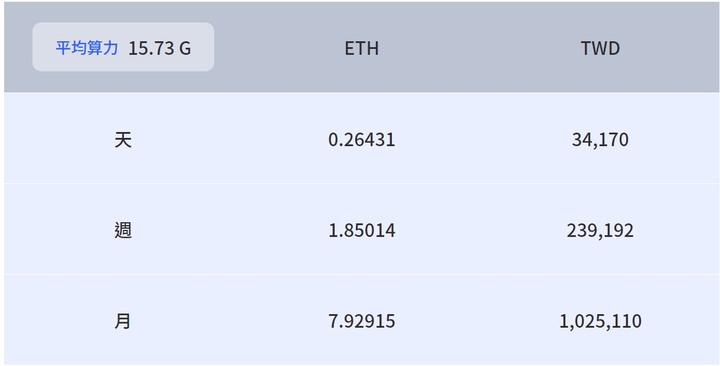Click the TWD column header
This screenshot has height=366, width=720.
[600, 48]
